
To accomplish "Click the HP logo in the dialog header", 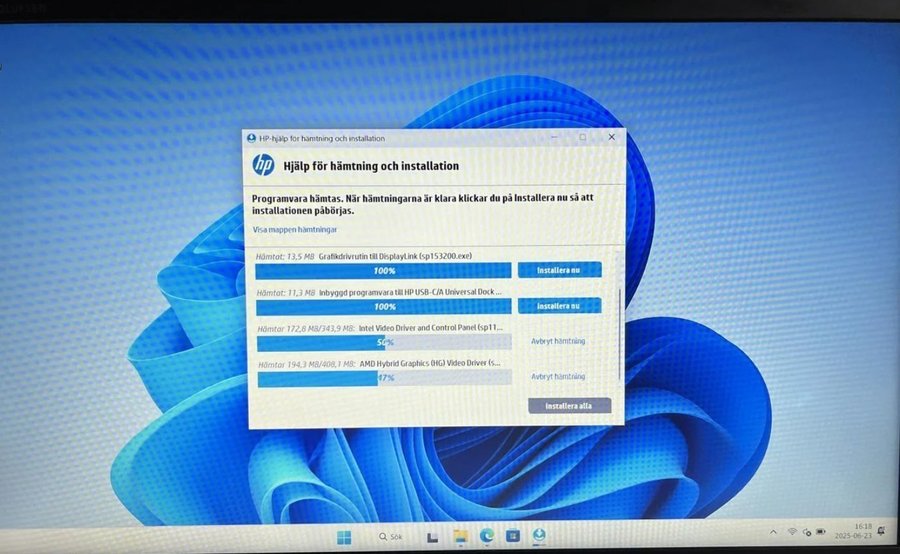I will coord(263,165).
